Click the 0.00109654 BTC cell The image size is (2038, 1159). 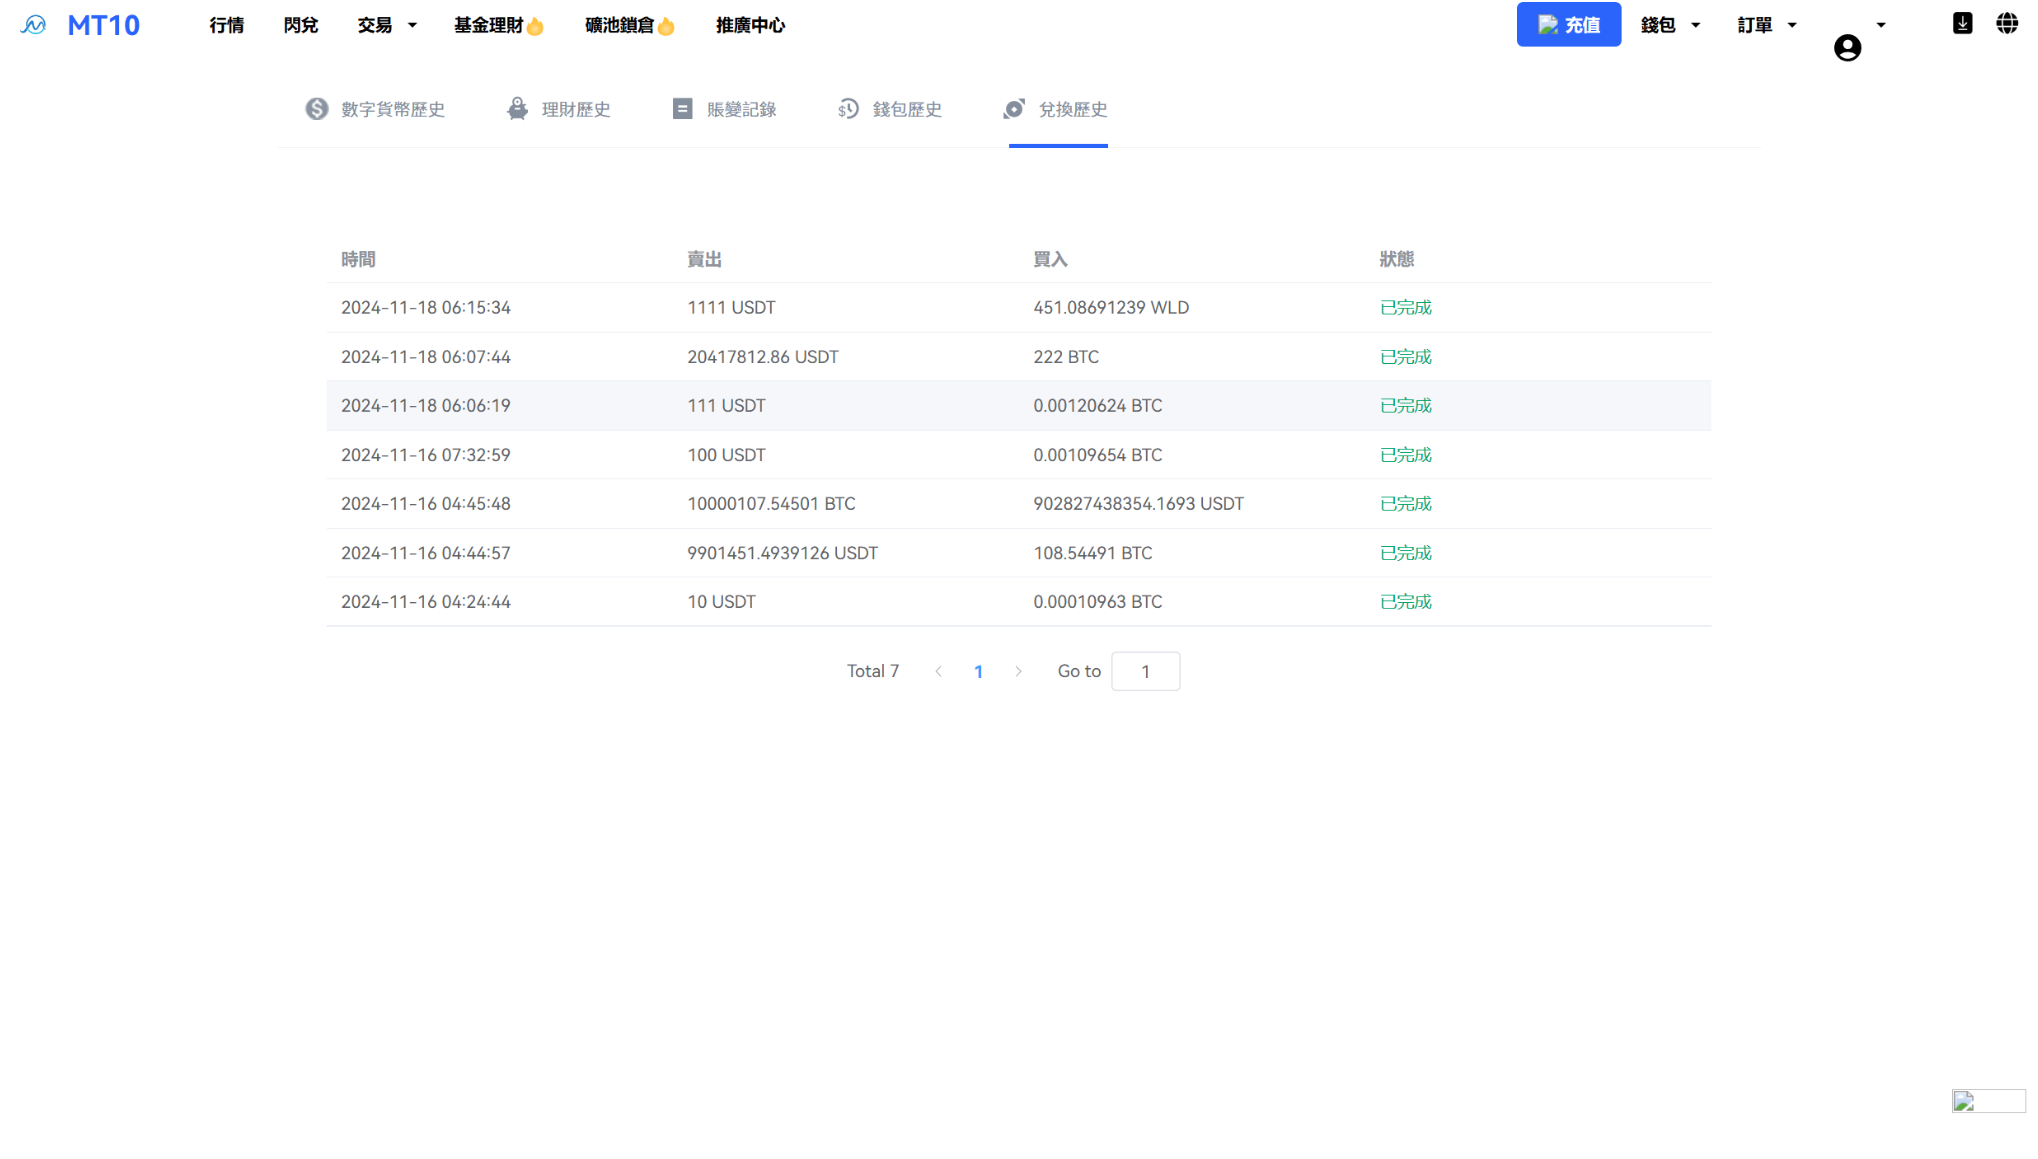tap(1098, 455)
